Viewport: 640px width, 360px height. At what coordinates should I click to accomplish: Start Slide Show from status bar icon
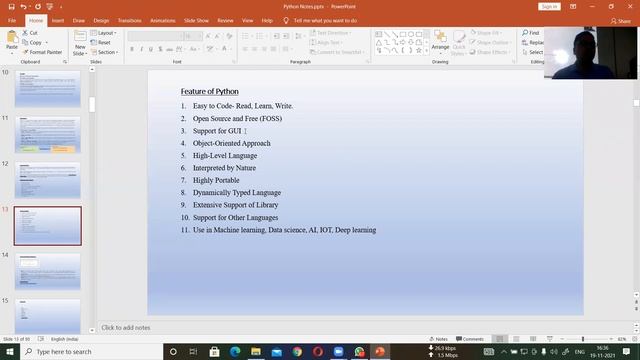click(550, 339)
